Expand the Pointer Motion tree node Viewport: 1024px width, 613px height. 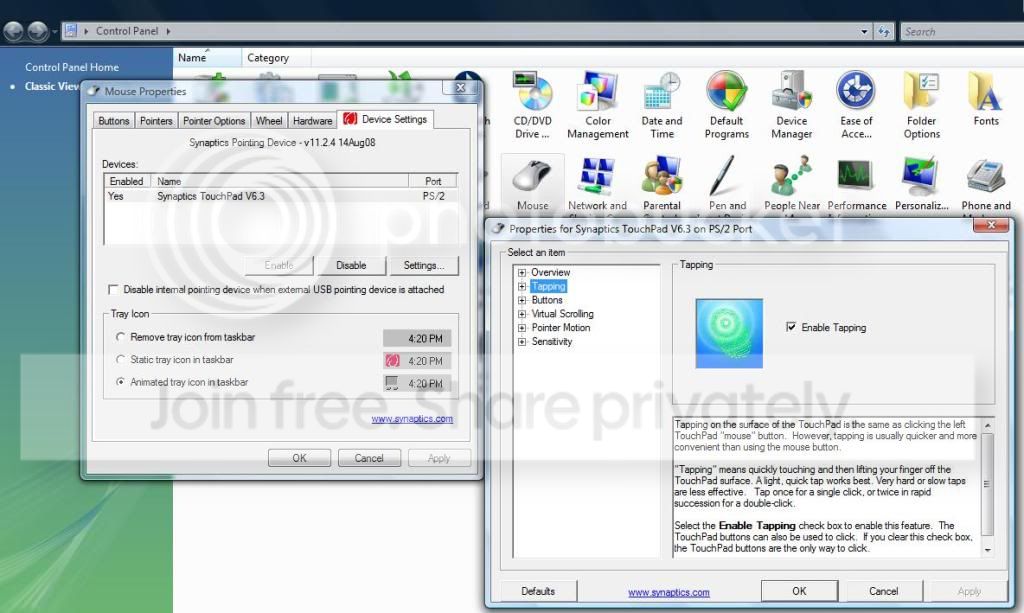pos(522,328)
